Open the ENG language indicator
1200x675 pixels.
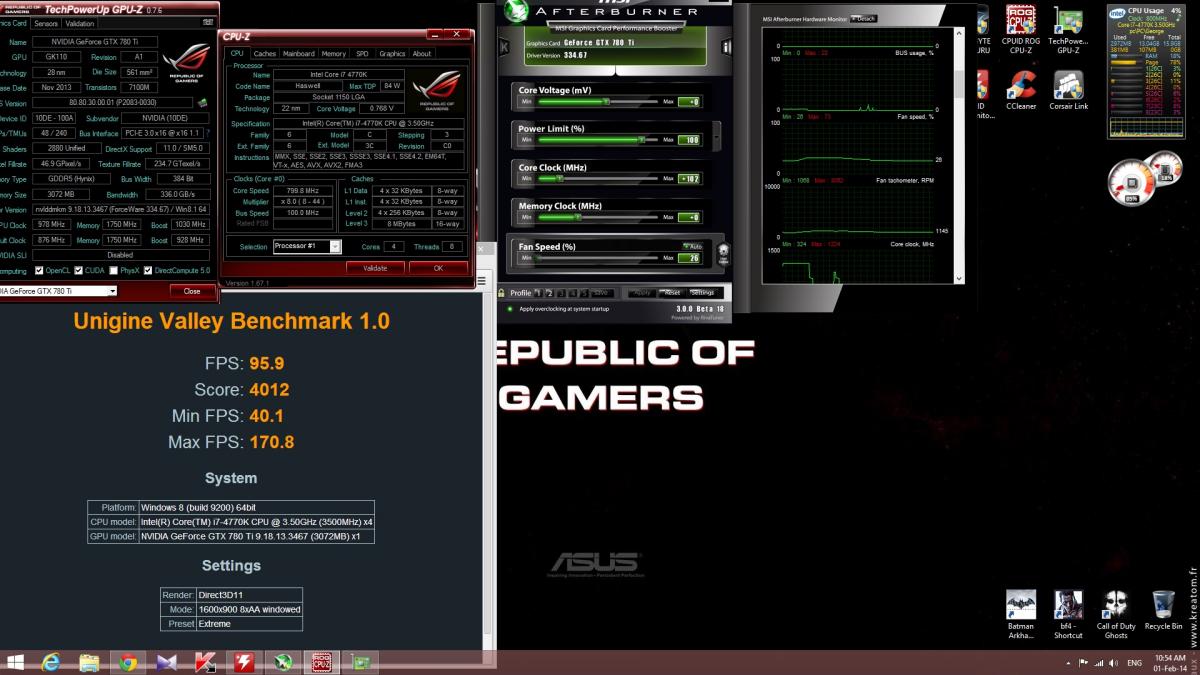[x=1135, y=663]
